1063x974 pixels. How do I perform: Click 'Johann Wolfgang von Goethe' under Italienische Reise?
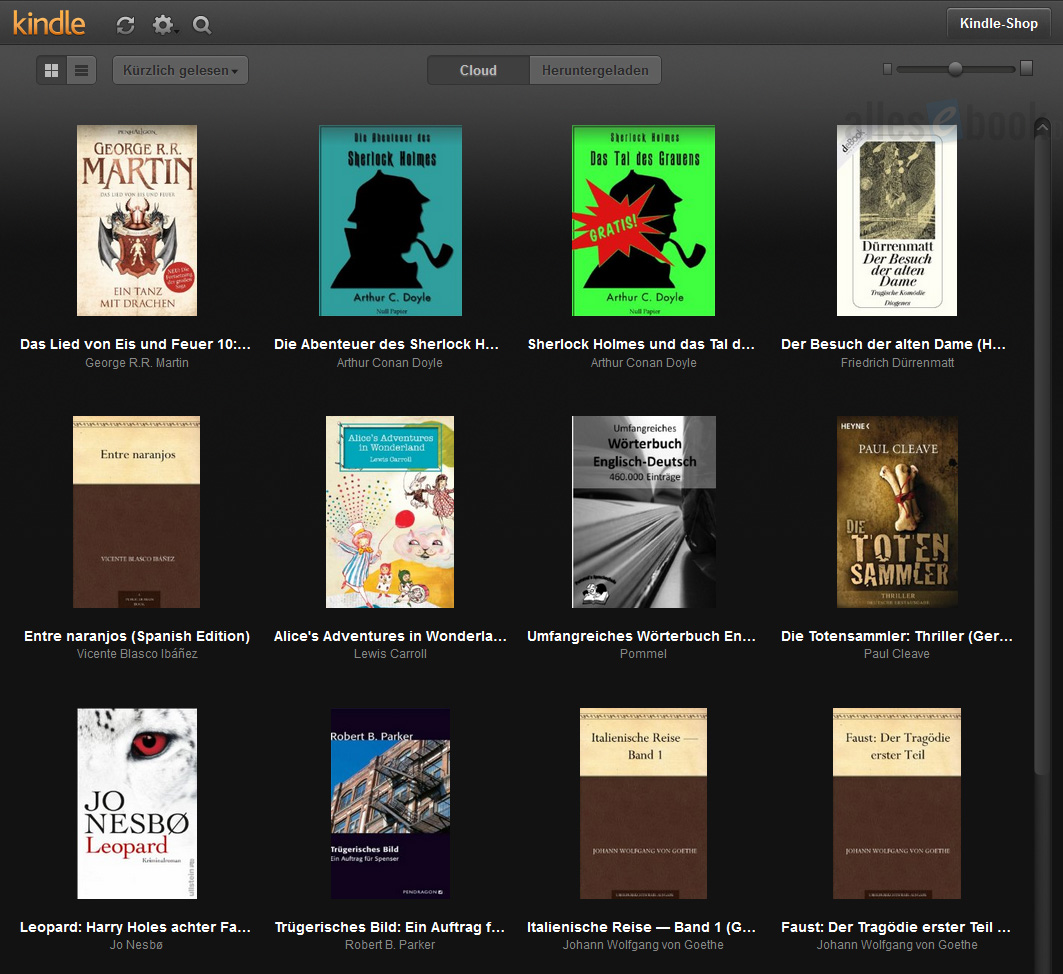tap(643, 945)
